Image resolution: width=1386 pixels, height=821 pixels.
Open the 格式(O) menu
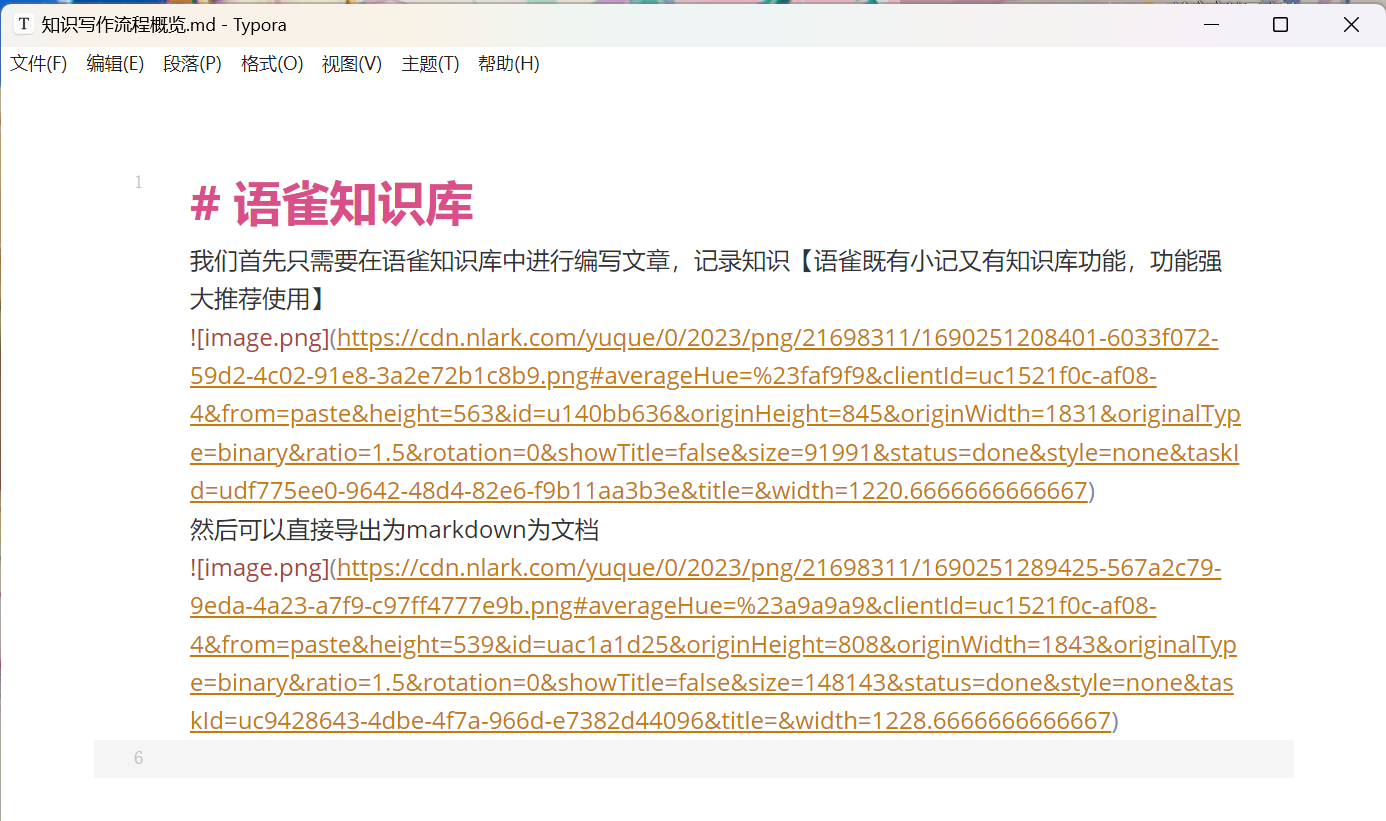click(x=272, y=64)
